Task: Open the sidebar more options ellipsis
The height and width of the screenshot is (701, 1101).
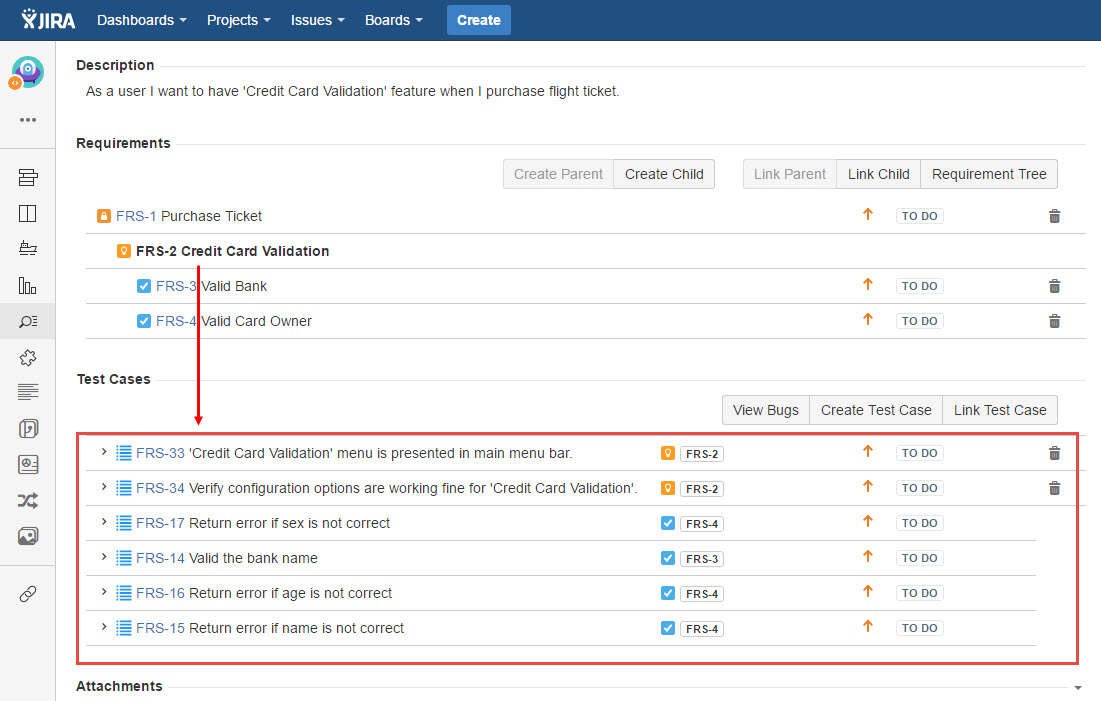Action: point(28,120)
